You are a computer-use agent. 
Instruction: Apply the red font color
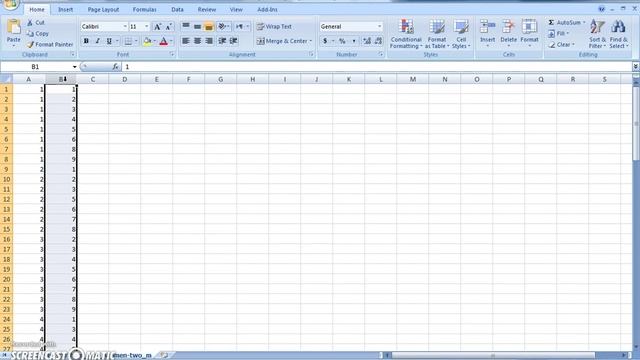[x=164, y=41]
